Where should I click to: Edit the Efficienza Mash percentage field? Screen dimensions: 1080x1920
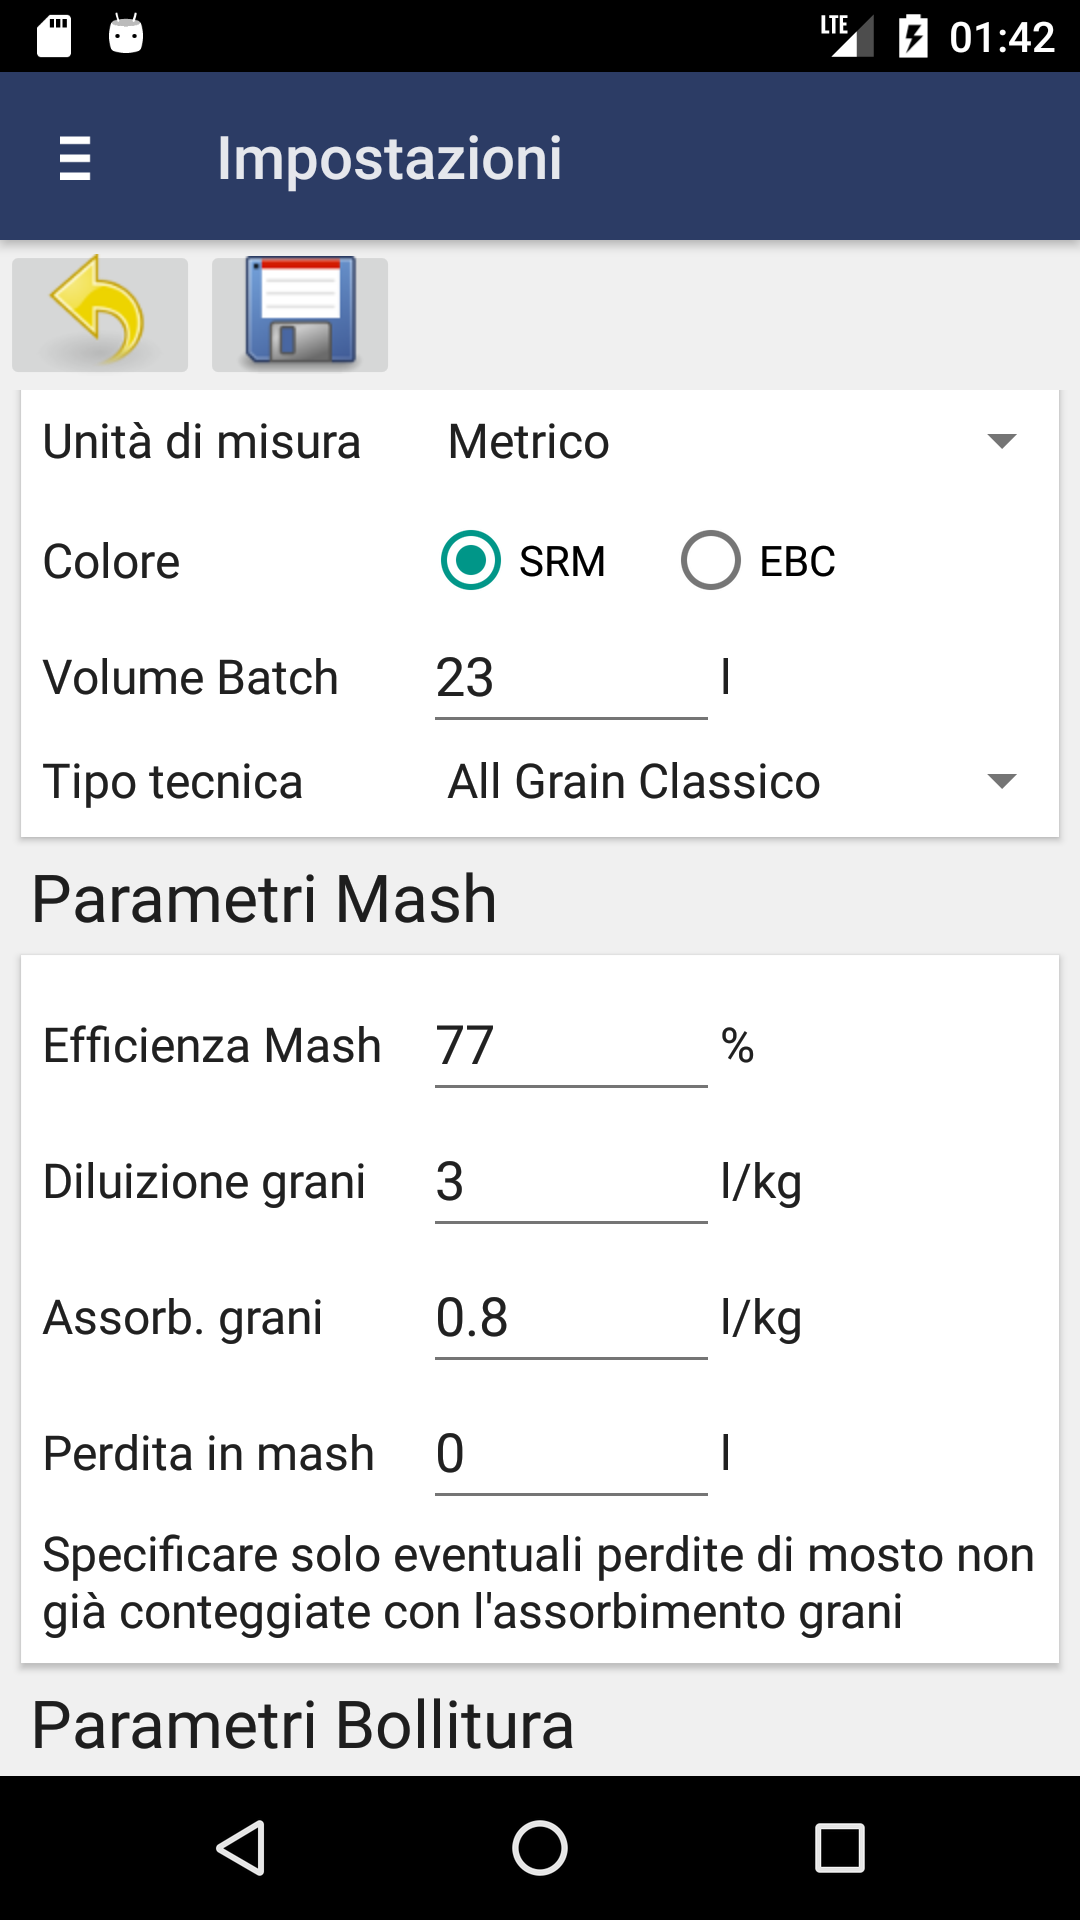tap(571, 1046)
